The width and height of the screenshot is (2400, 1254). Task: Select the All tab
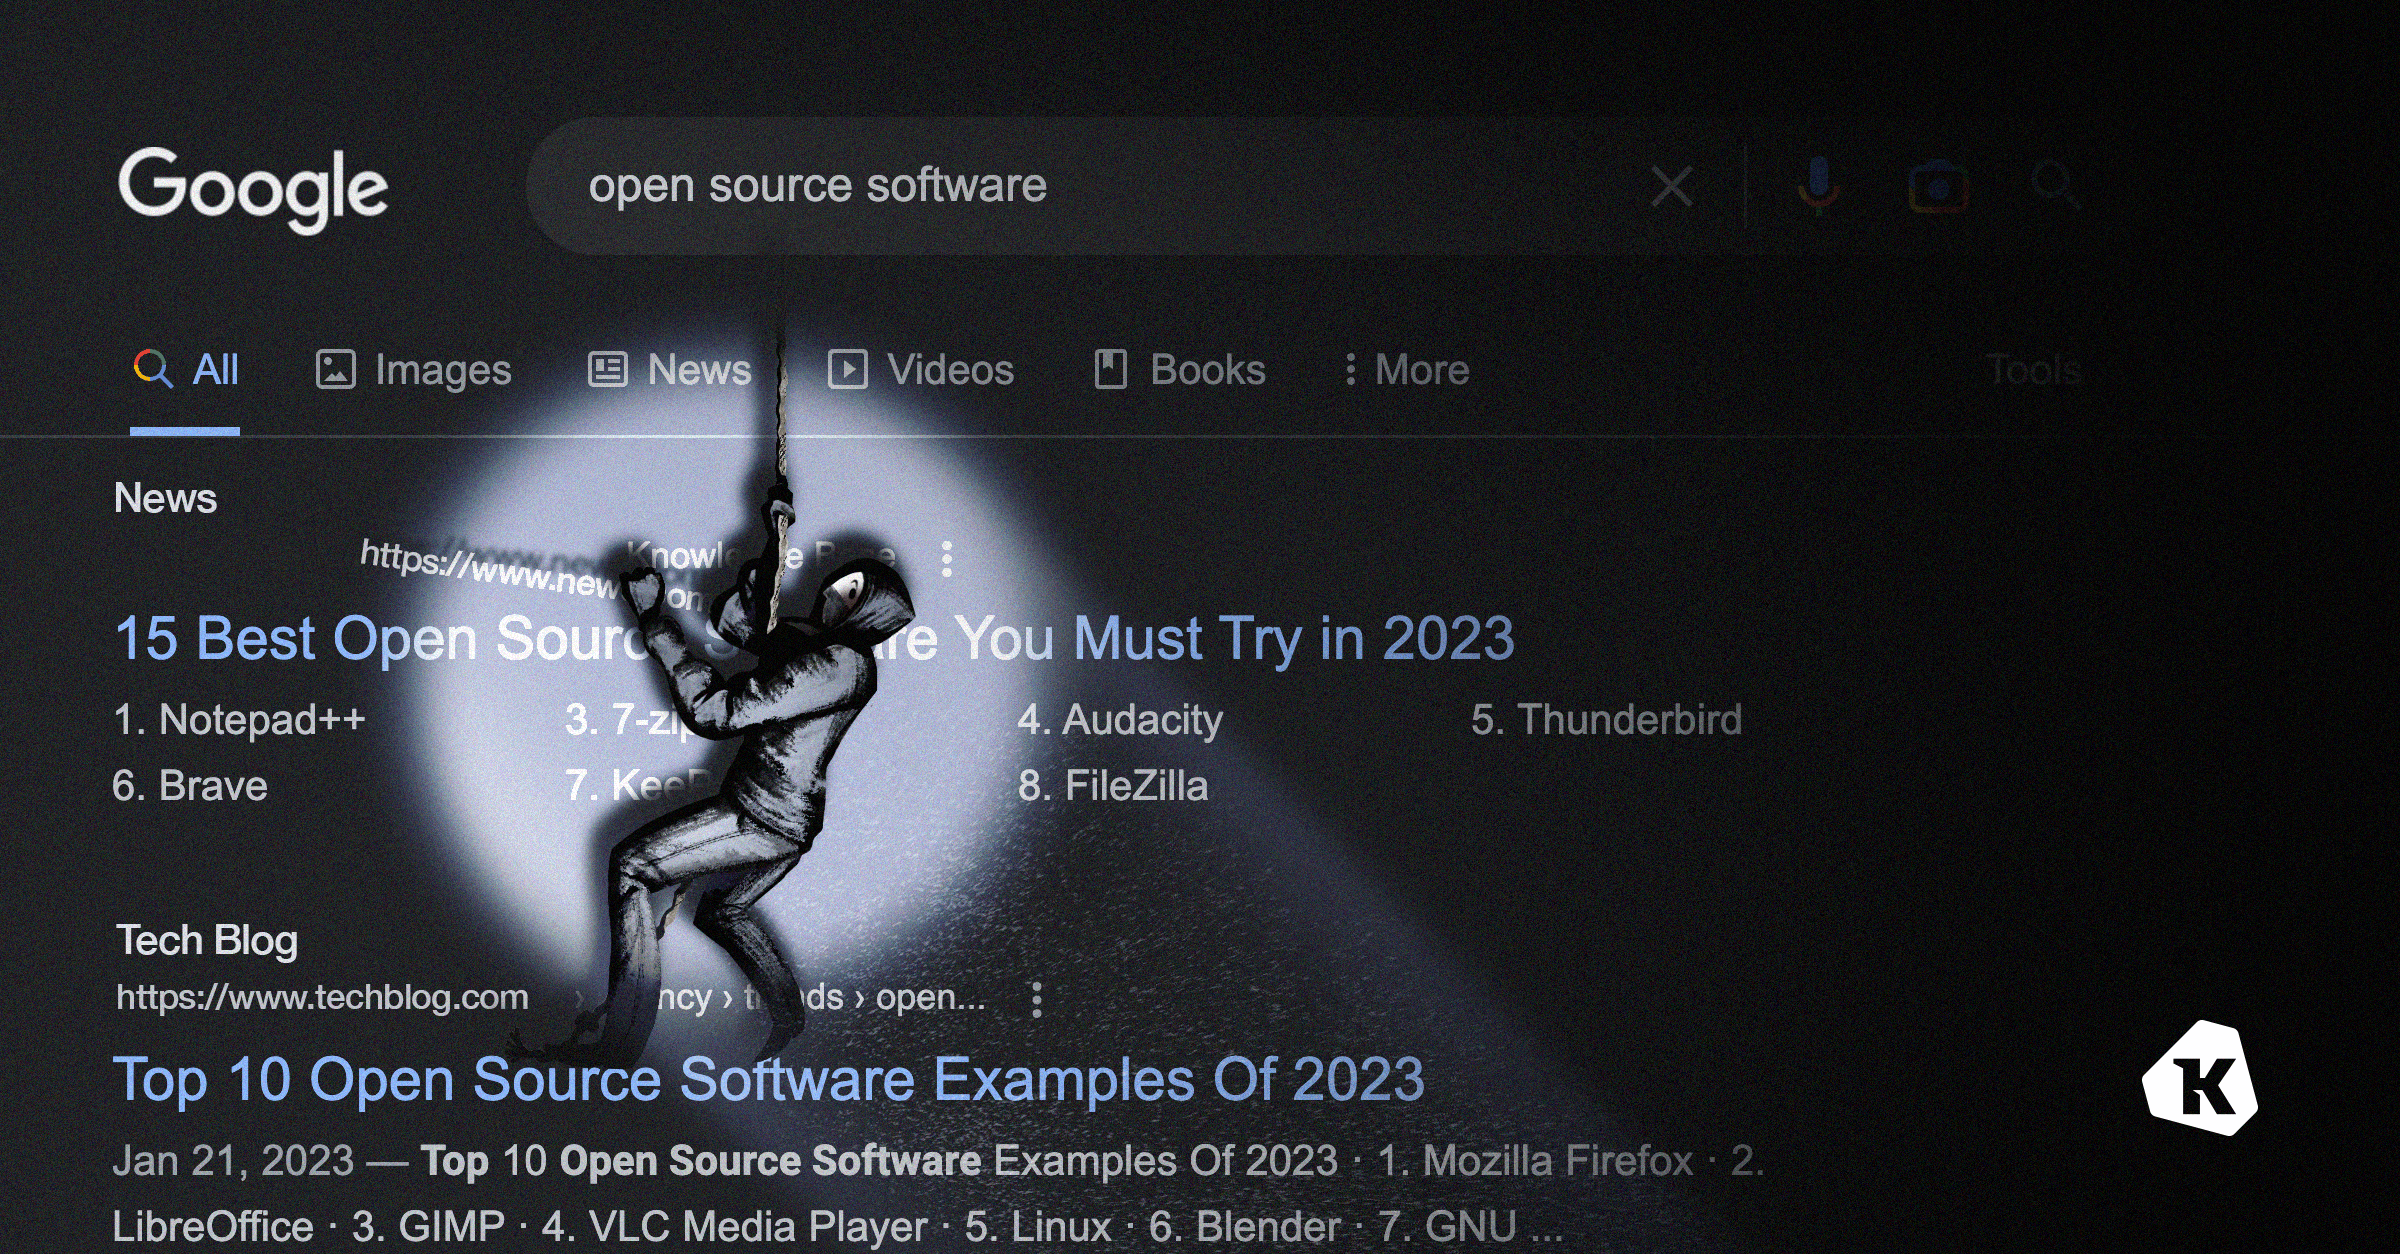tap(186, 370)
